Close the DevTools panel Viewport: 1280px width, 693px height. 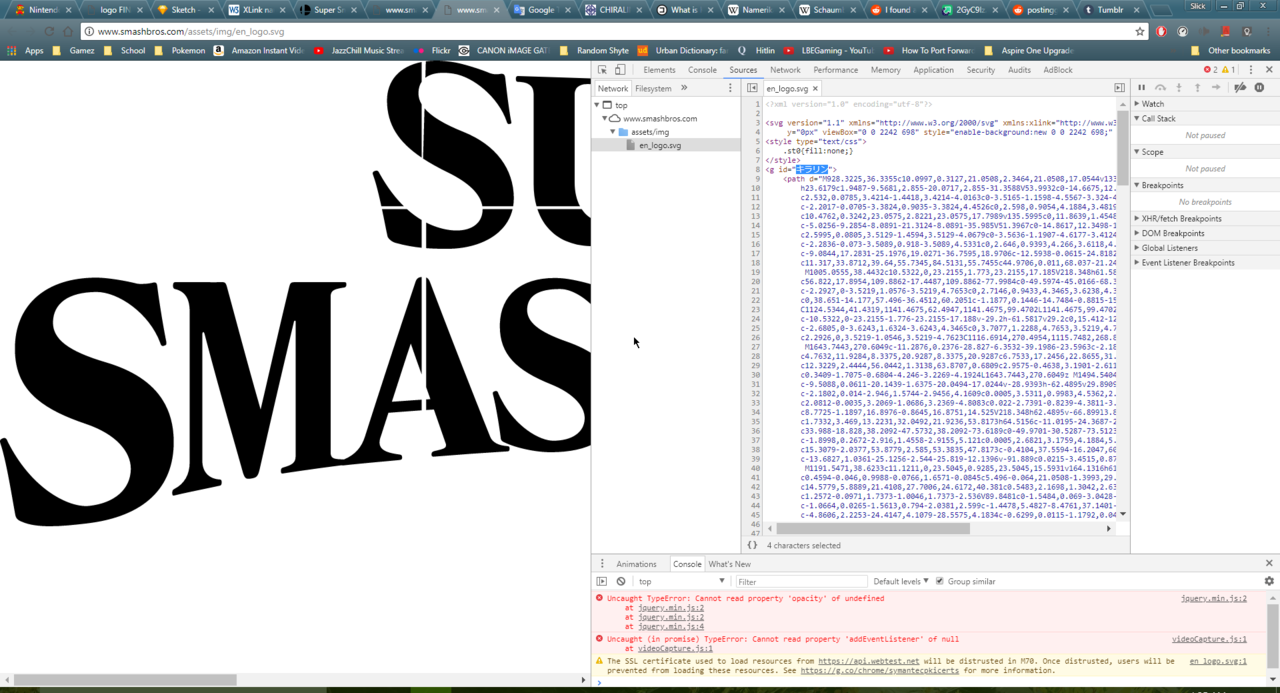(x=1269, y=70)
